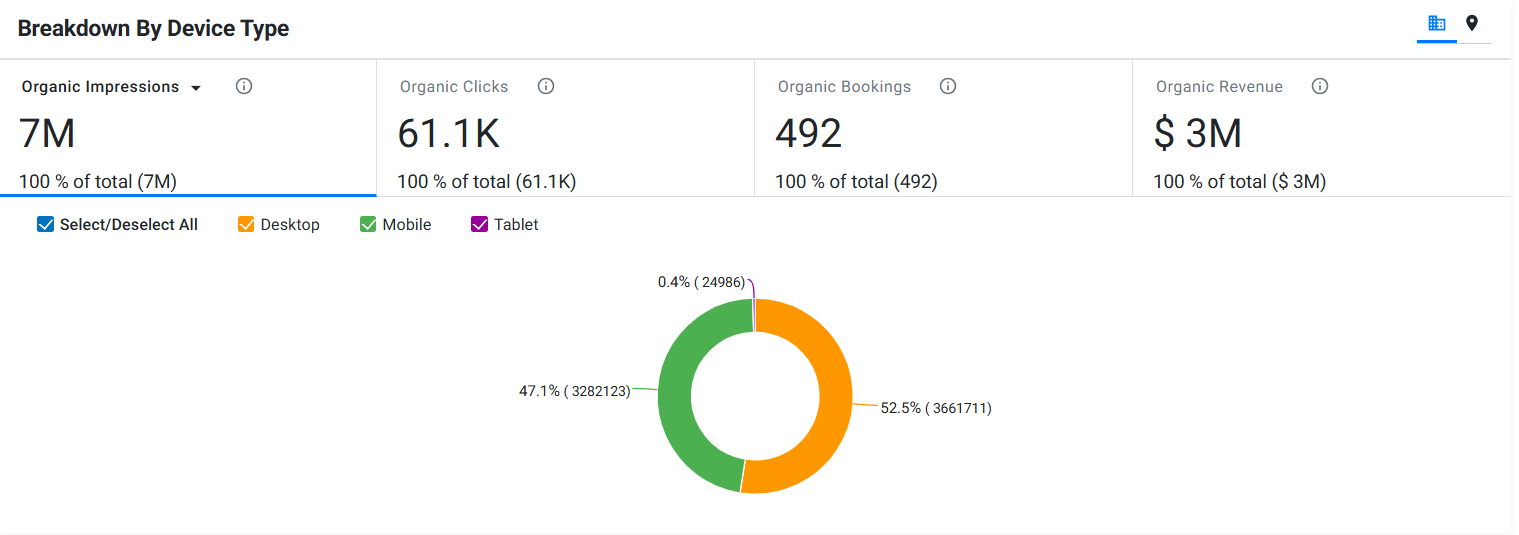The width and height of the screenshot is (1519, 535).
Task: Select the Organic Bookings metric tab
Action: tap(943, 128)
